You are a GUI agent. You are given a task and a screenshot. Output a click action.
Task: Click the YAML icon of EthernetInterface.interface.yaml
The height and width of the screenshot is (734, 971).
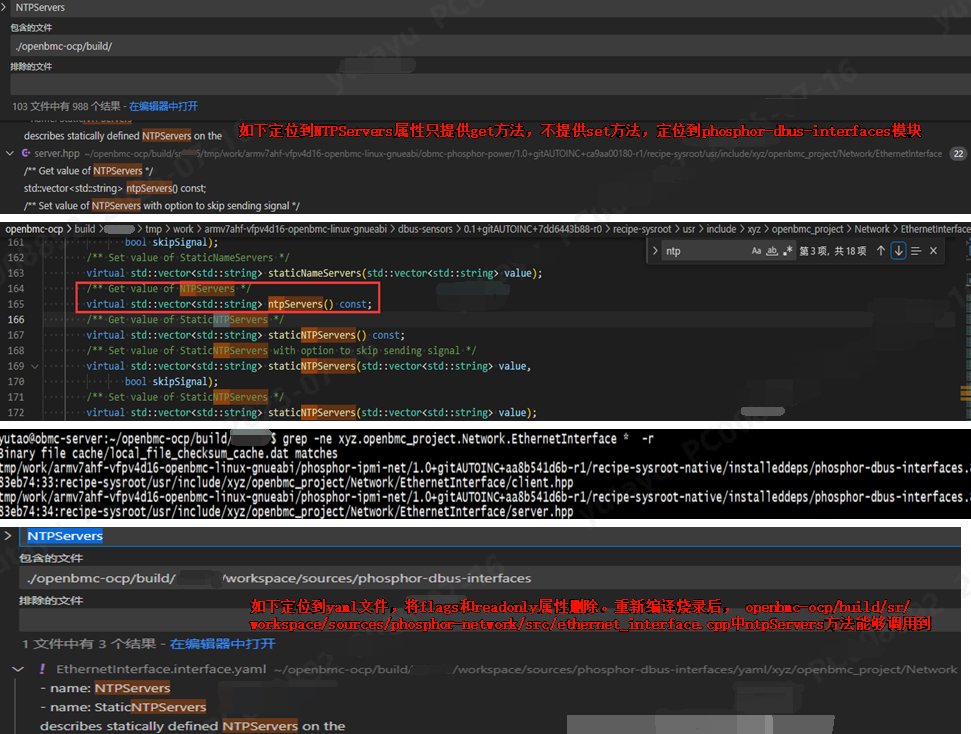(42, 670)
